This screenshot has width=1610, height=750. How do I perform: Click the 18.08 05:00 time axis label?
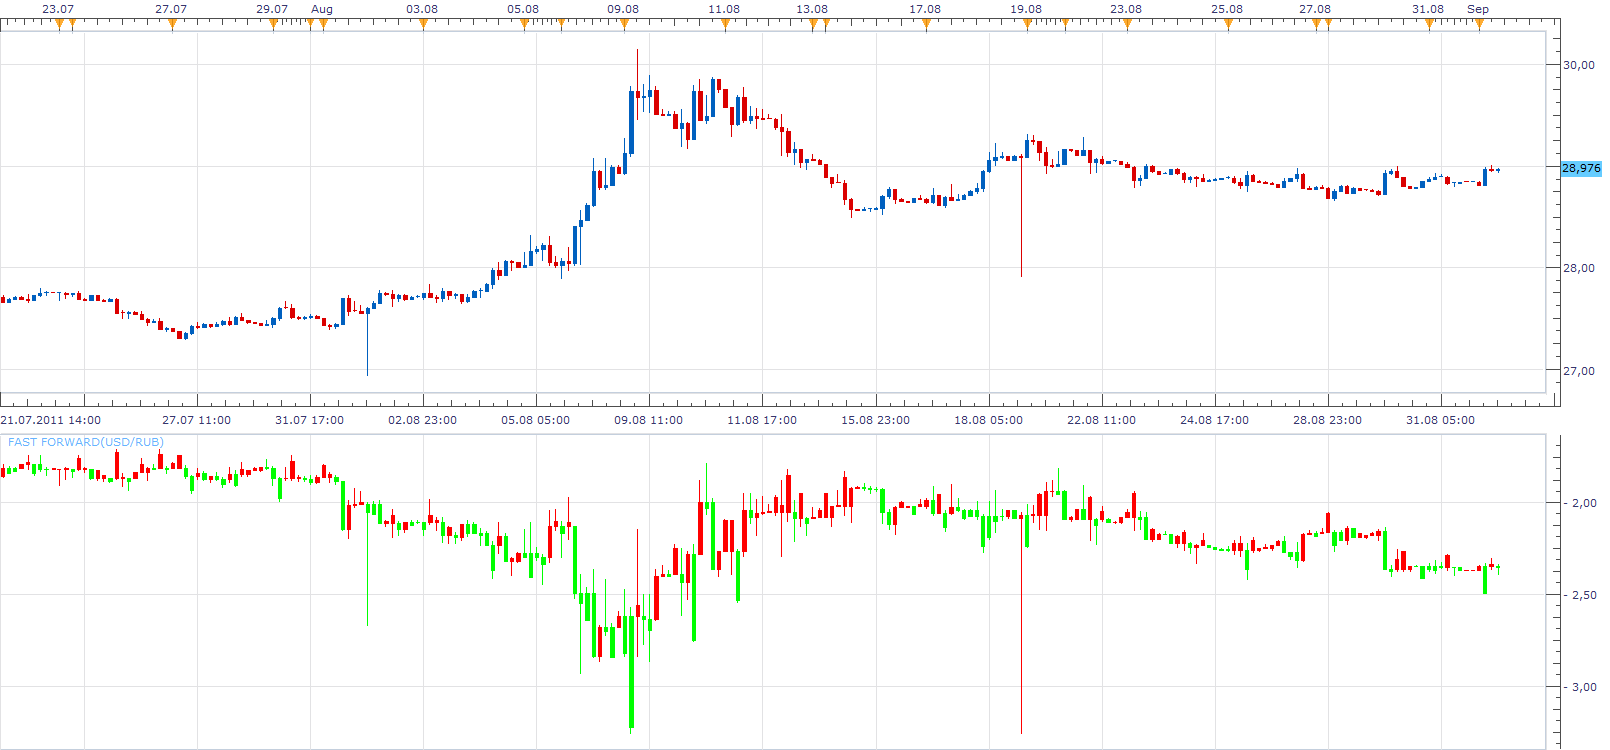[988, 420]
